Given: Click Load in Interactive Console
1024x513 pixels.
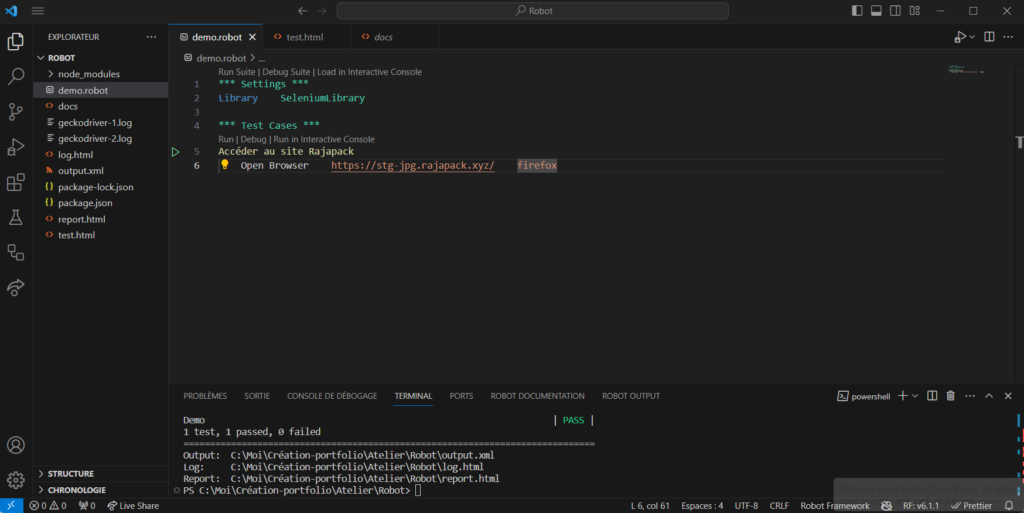Looking at the screenshot, I should click(x=369, y=72).
